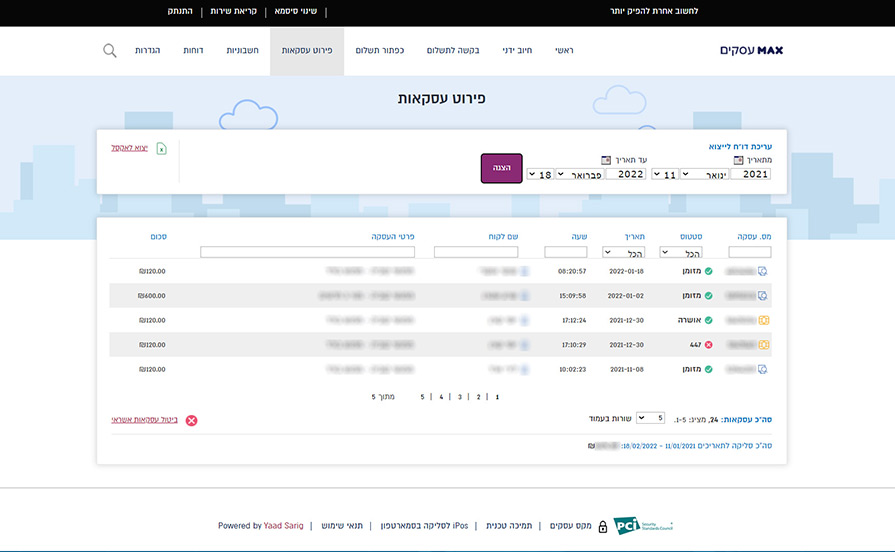The height and width of the screenshot is (552, 895).
Task: Open the סטטוס status filter dropdown
Action: point(683,252)
